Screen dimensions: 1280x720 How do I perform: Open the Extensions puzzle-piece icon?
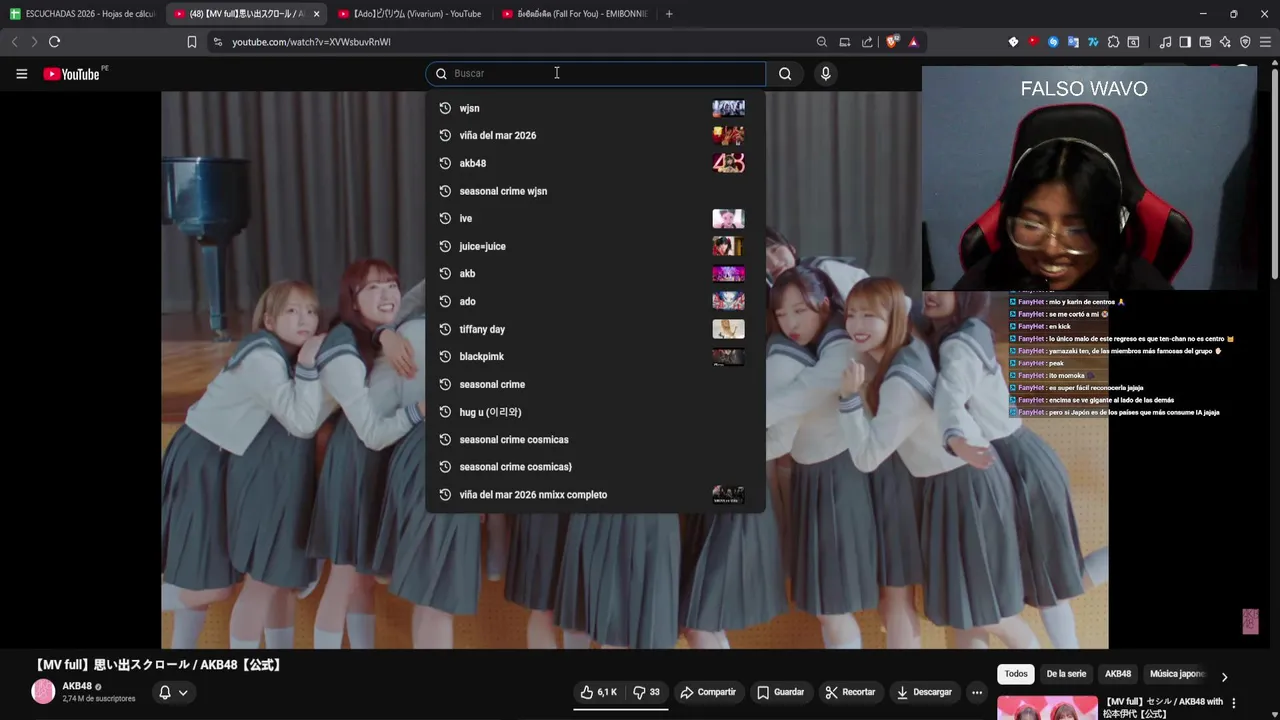[1113, 42]
